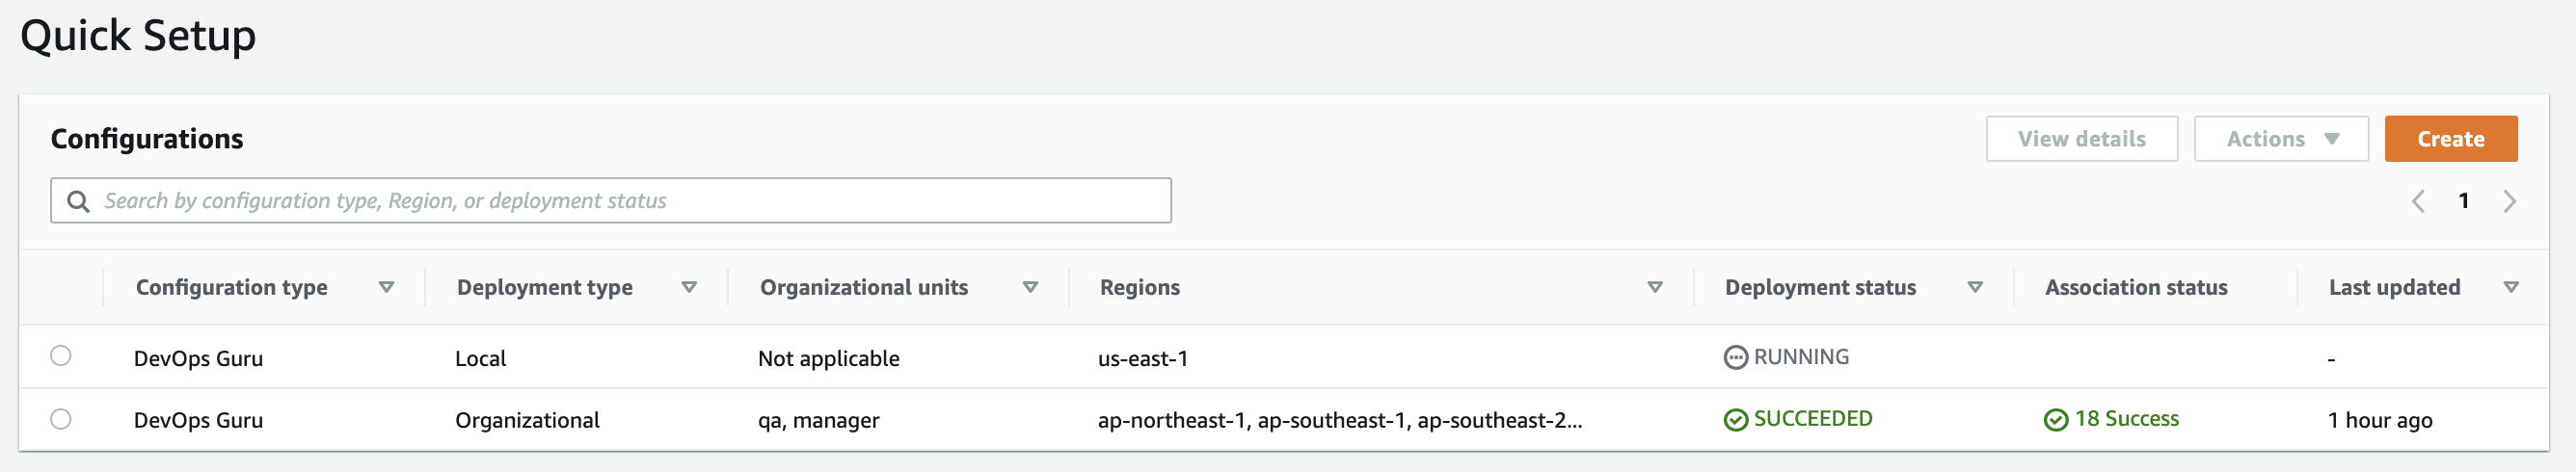Select the Local DevOps Guru row

tap(61, 356)
